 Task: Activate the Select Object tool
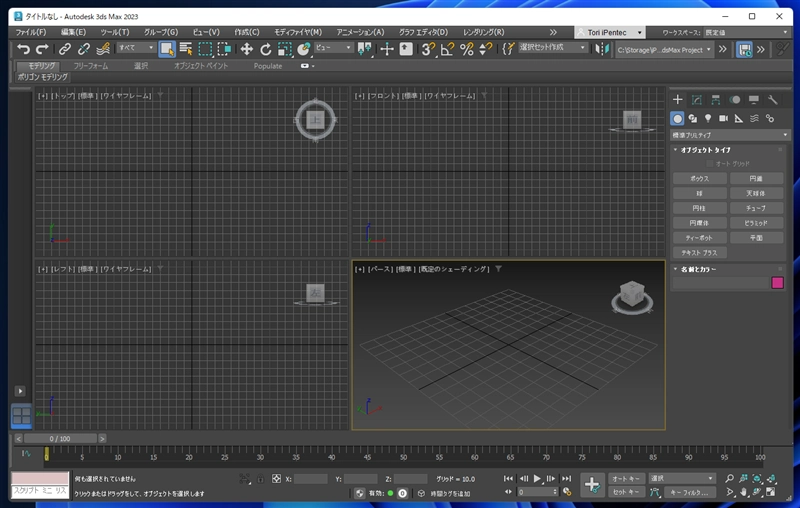click(167, 49)
